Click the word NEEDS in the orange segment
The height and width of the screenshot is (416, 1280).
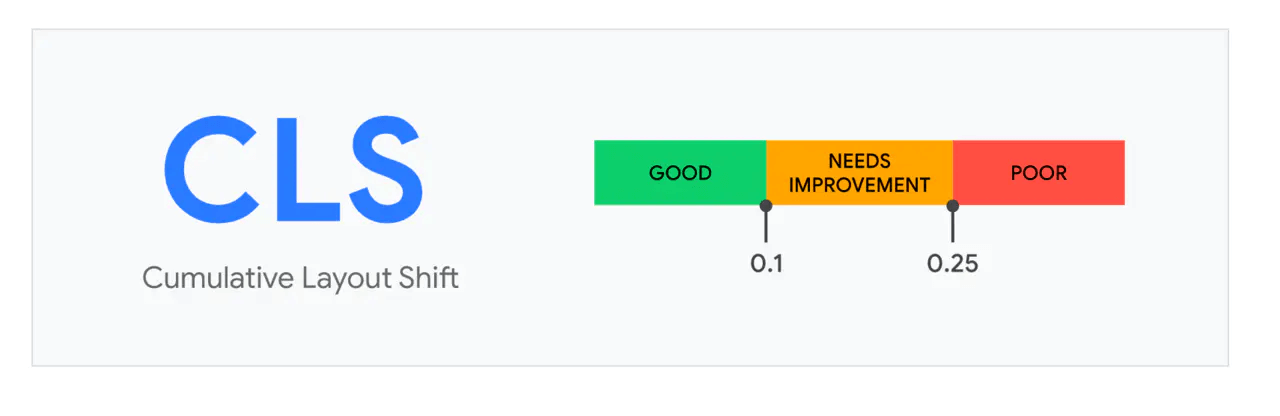coord(859,161)
